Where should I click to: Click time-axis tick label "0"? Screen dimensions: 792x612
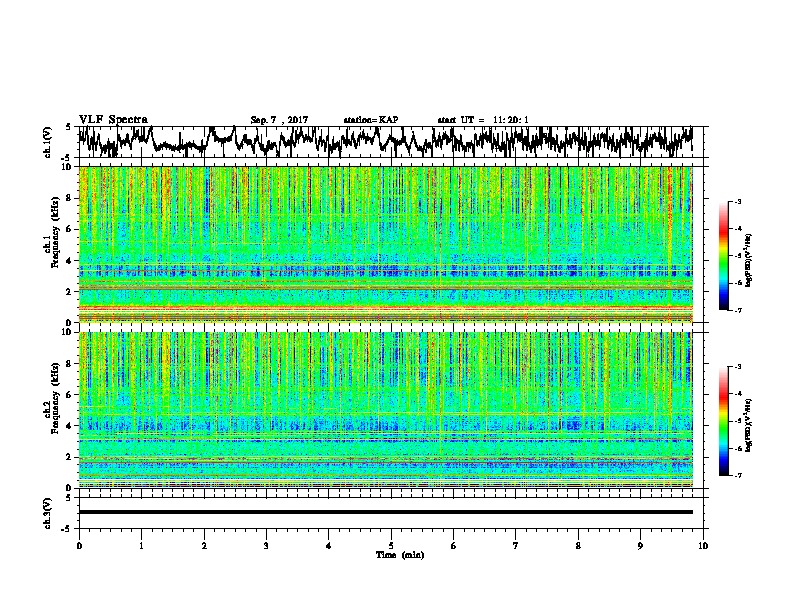(79, 545)
